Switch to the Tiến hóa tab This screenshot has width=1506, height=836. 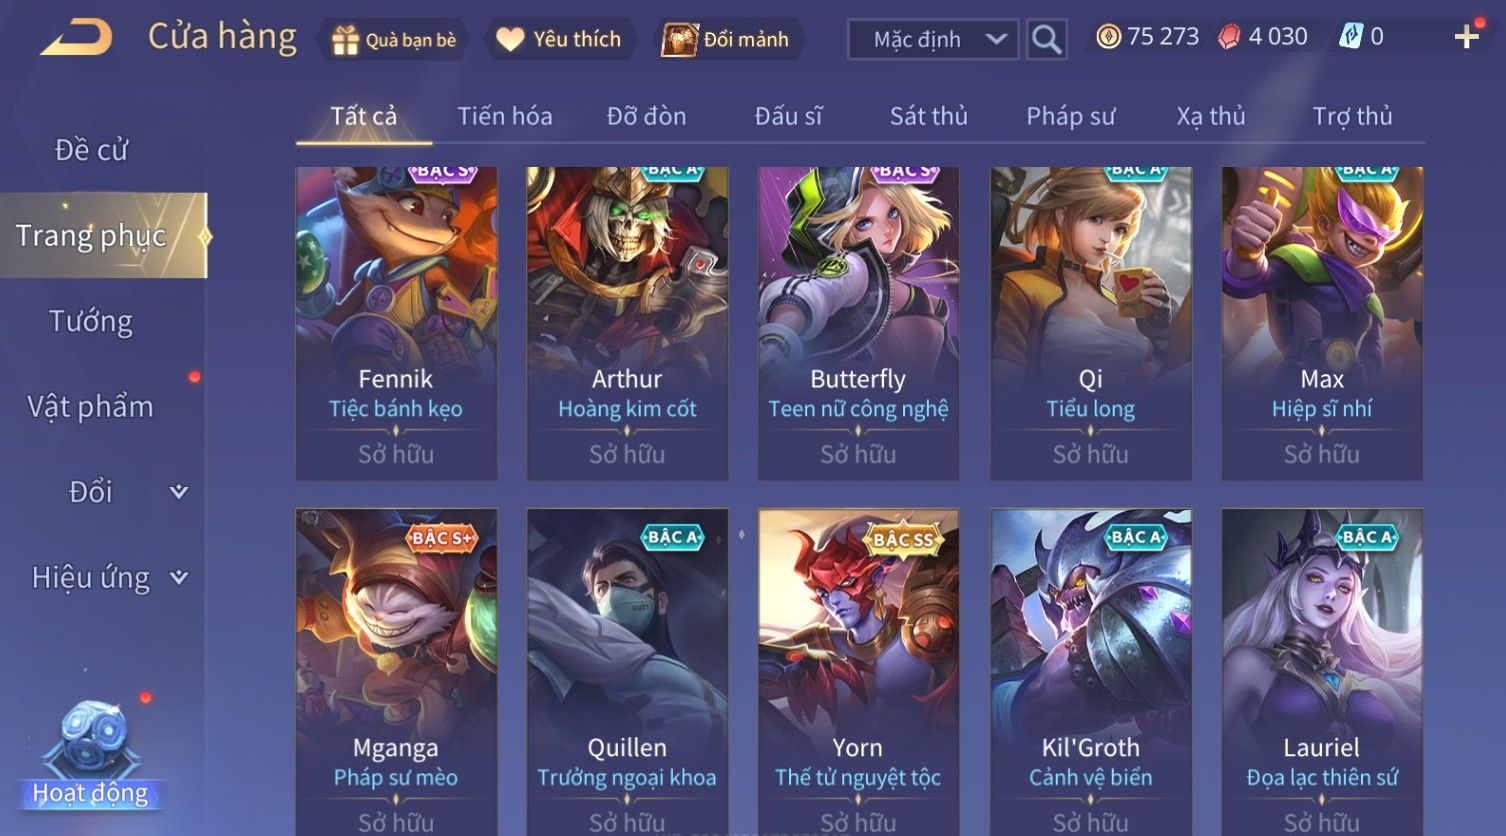[x=505, y=116]
